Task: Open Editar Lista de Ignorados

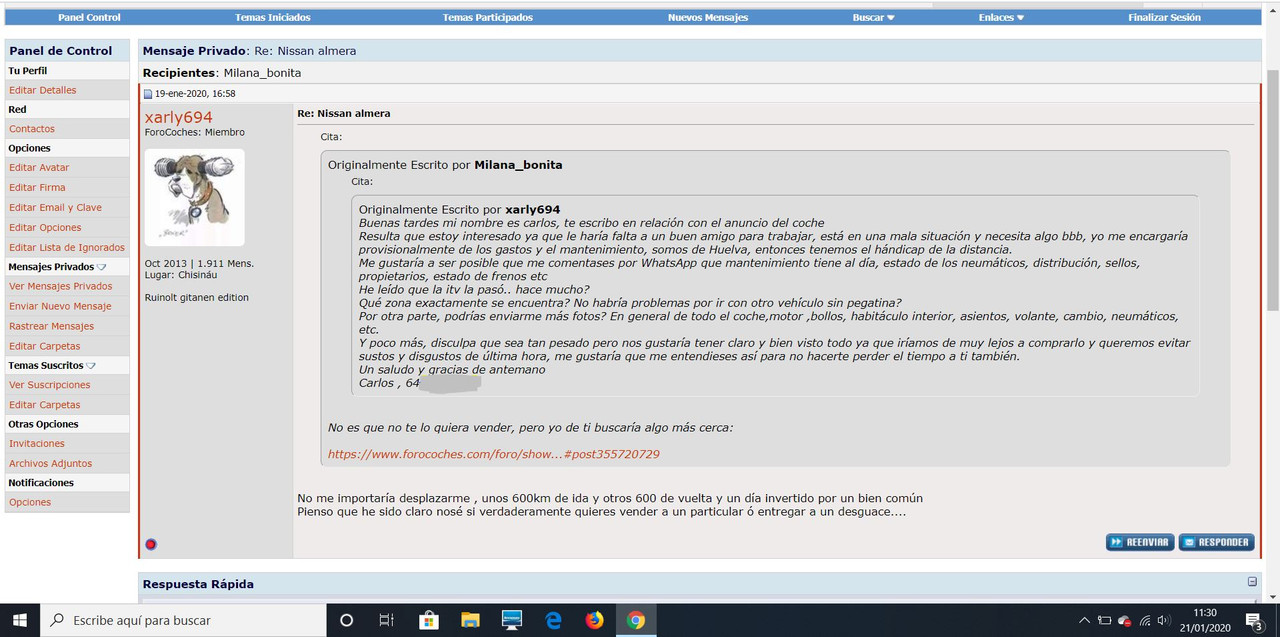Action: [x=67, y=248]
